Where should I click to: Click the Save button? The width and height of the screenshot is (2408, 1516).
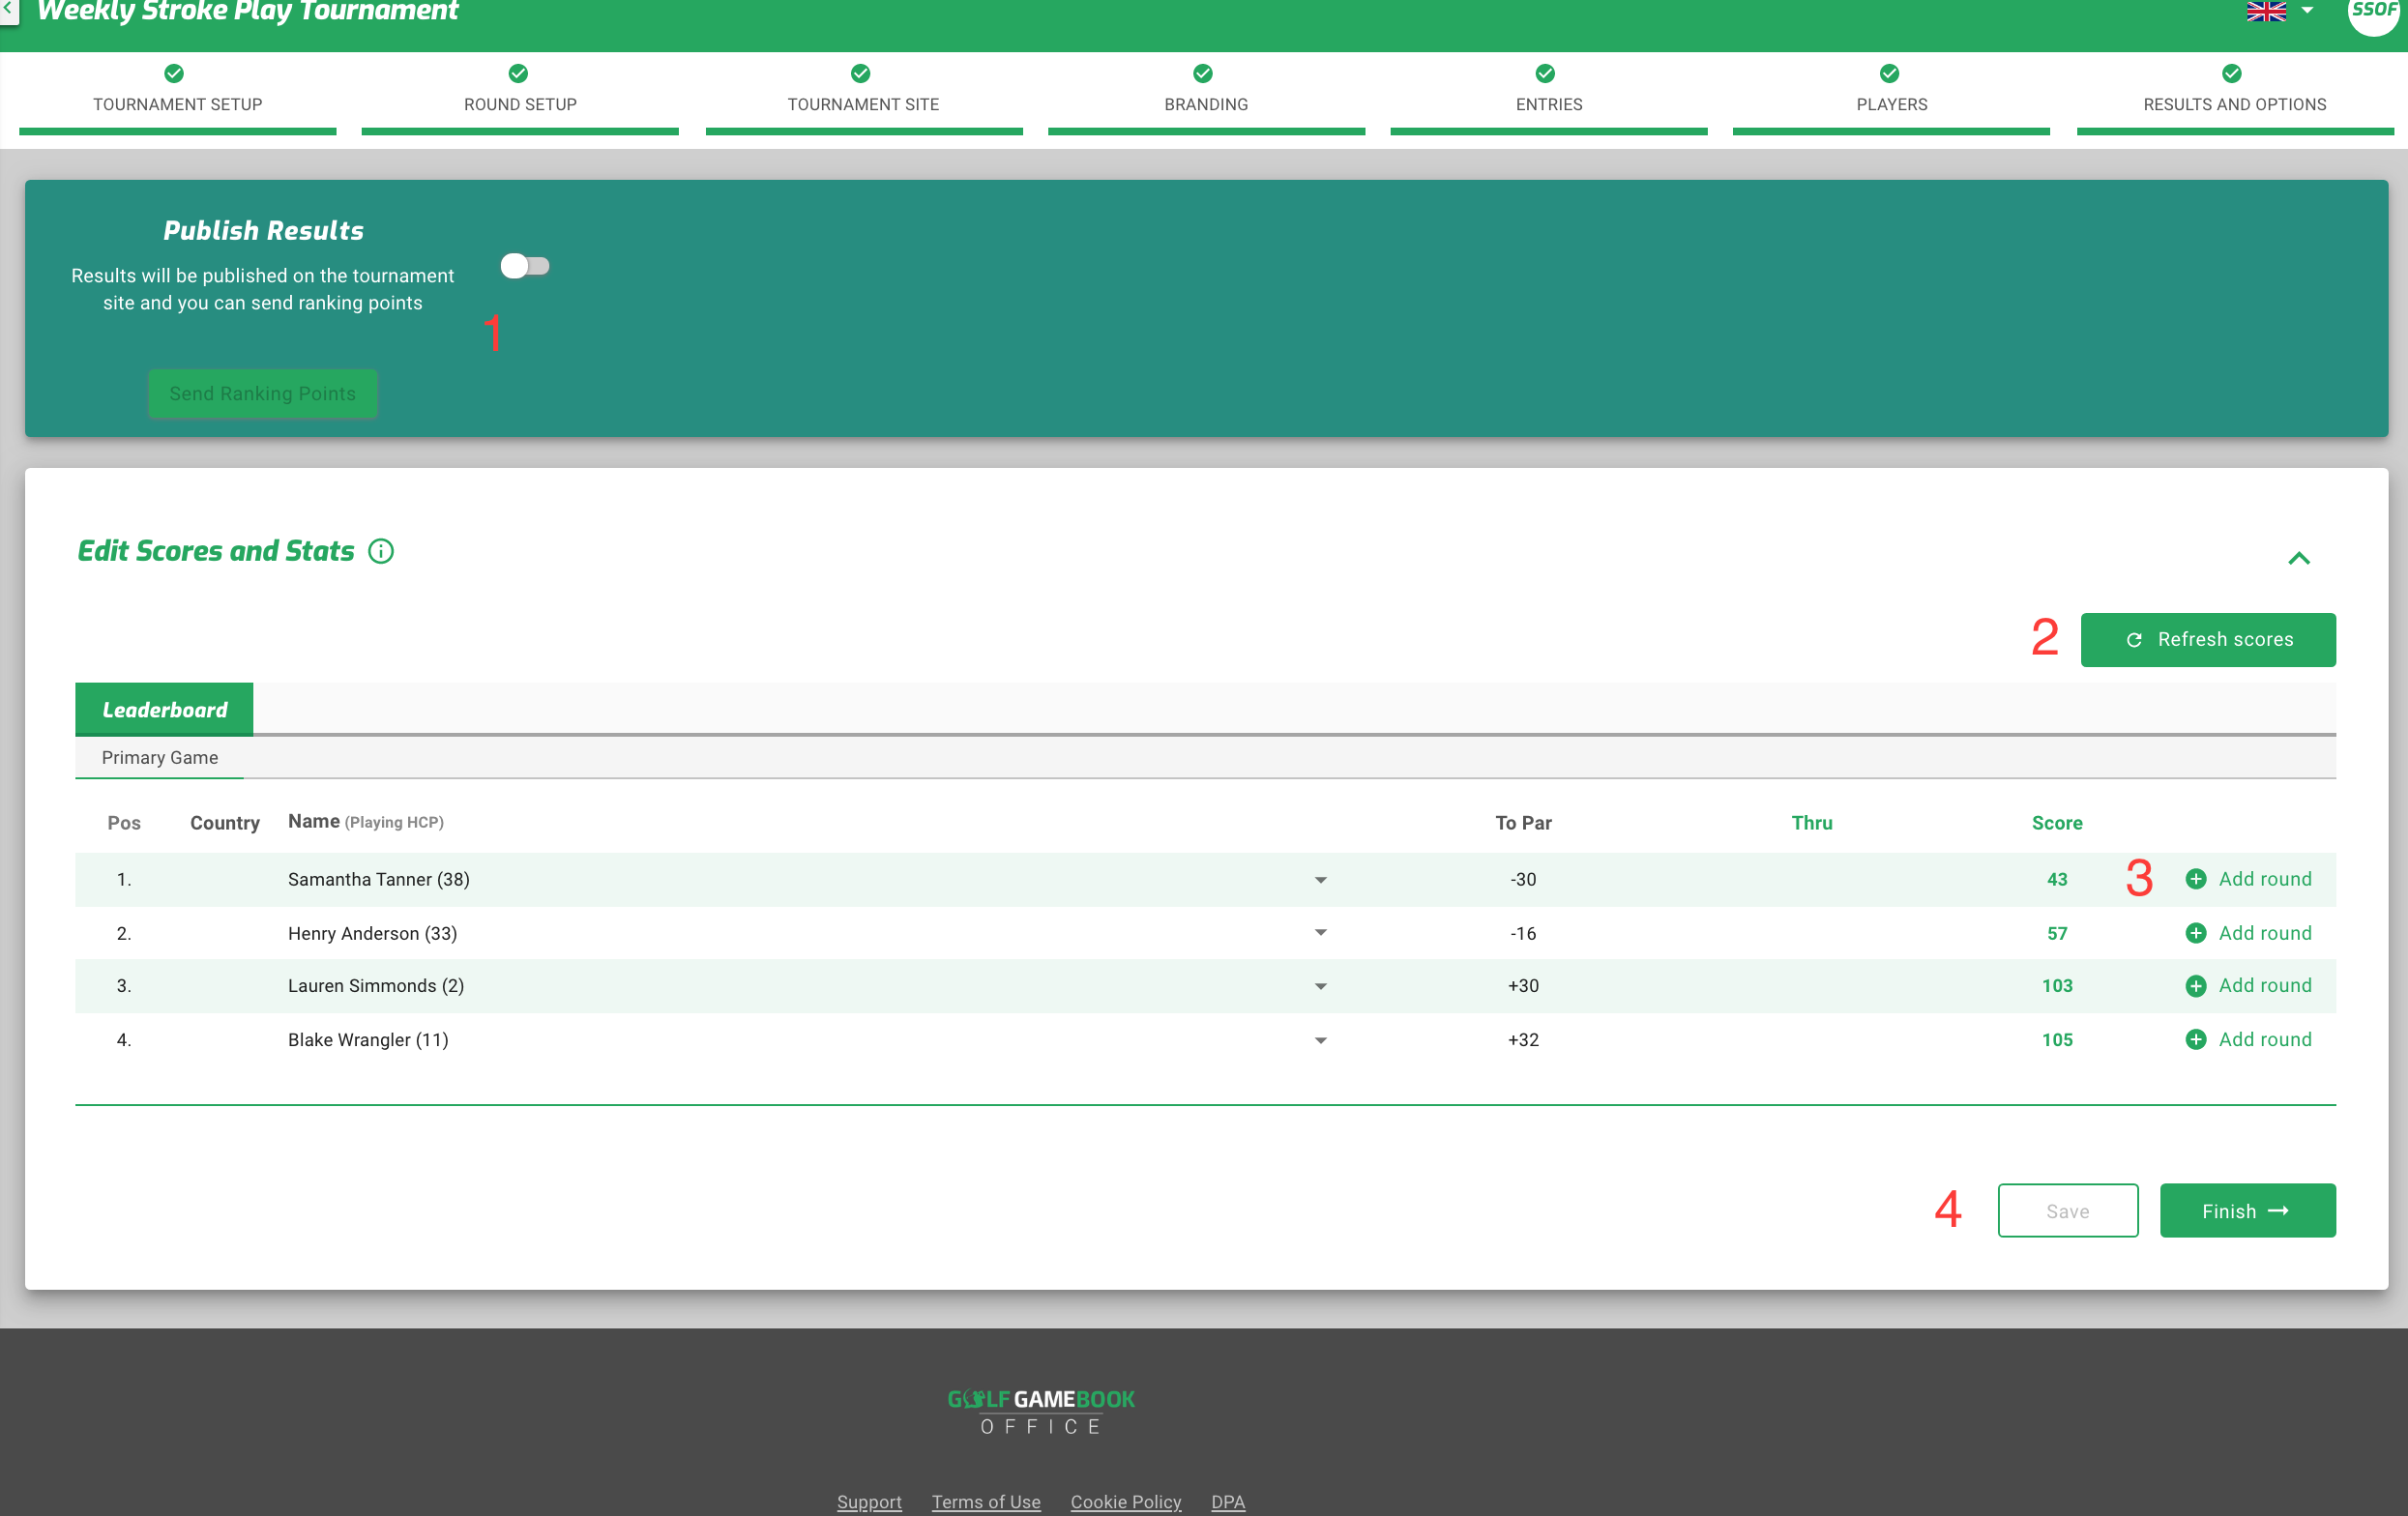[2068, 1211]
